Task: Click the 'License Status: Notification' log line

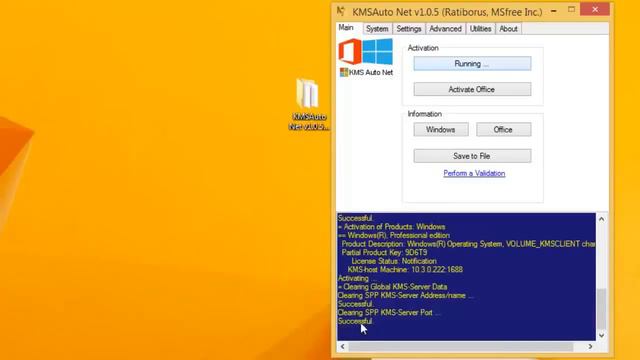Action: [x=394, y=261]
